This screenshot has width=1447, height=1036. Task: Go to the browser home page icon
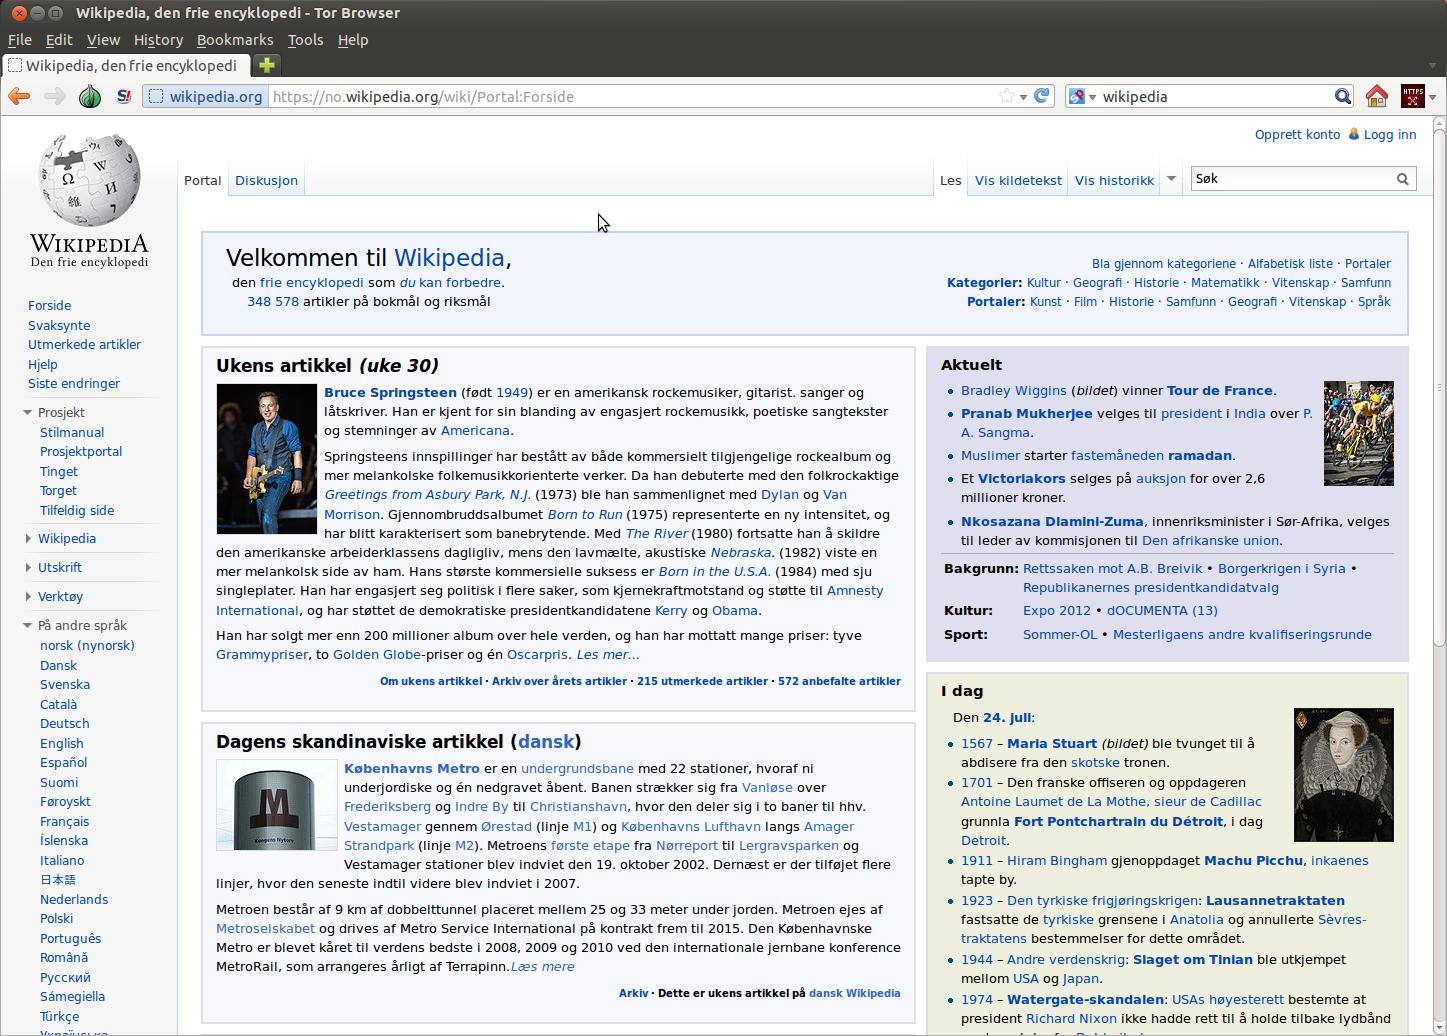(x=1377, y=96)
